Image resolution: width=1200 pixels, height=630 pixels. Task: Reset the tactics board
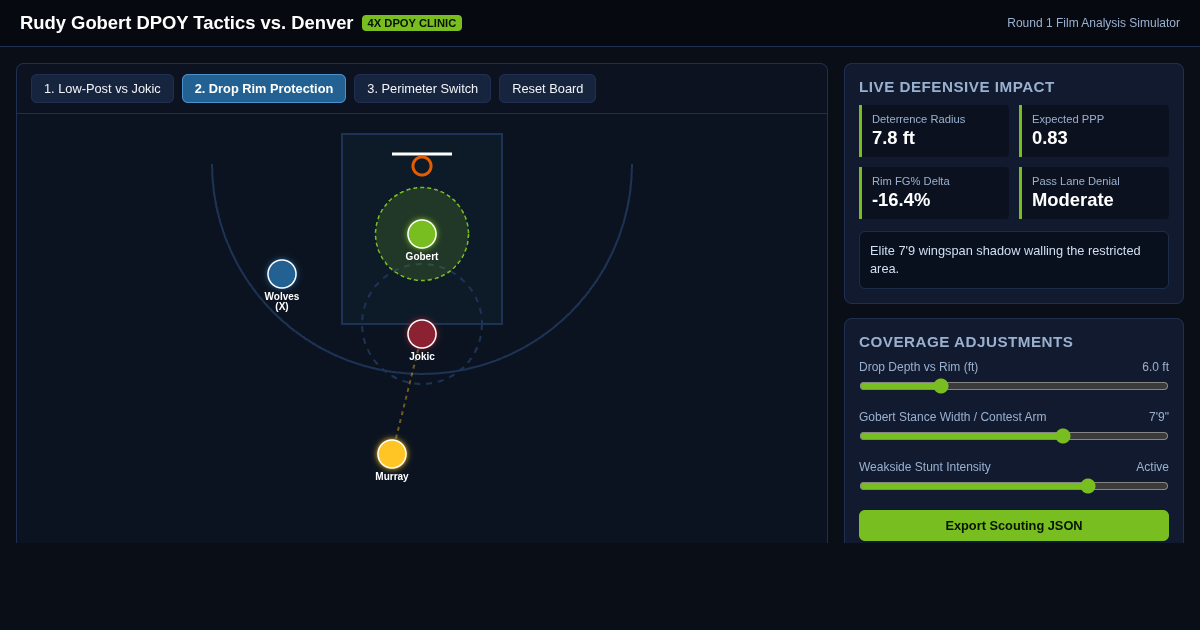coord(547,88)
